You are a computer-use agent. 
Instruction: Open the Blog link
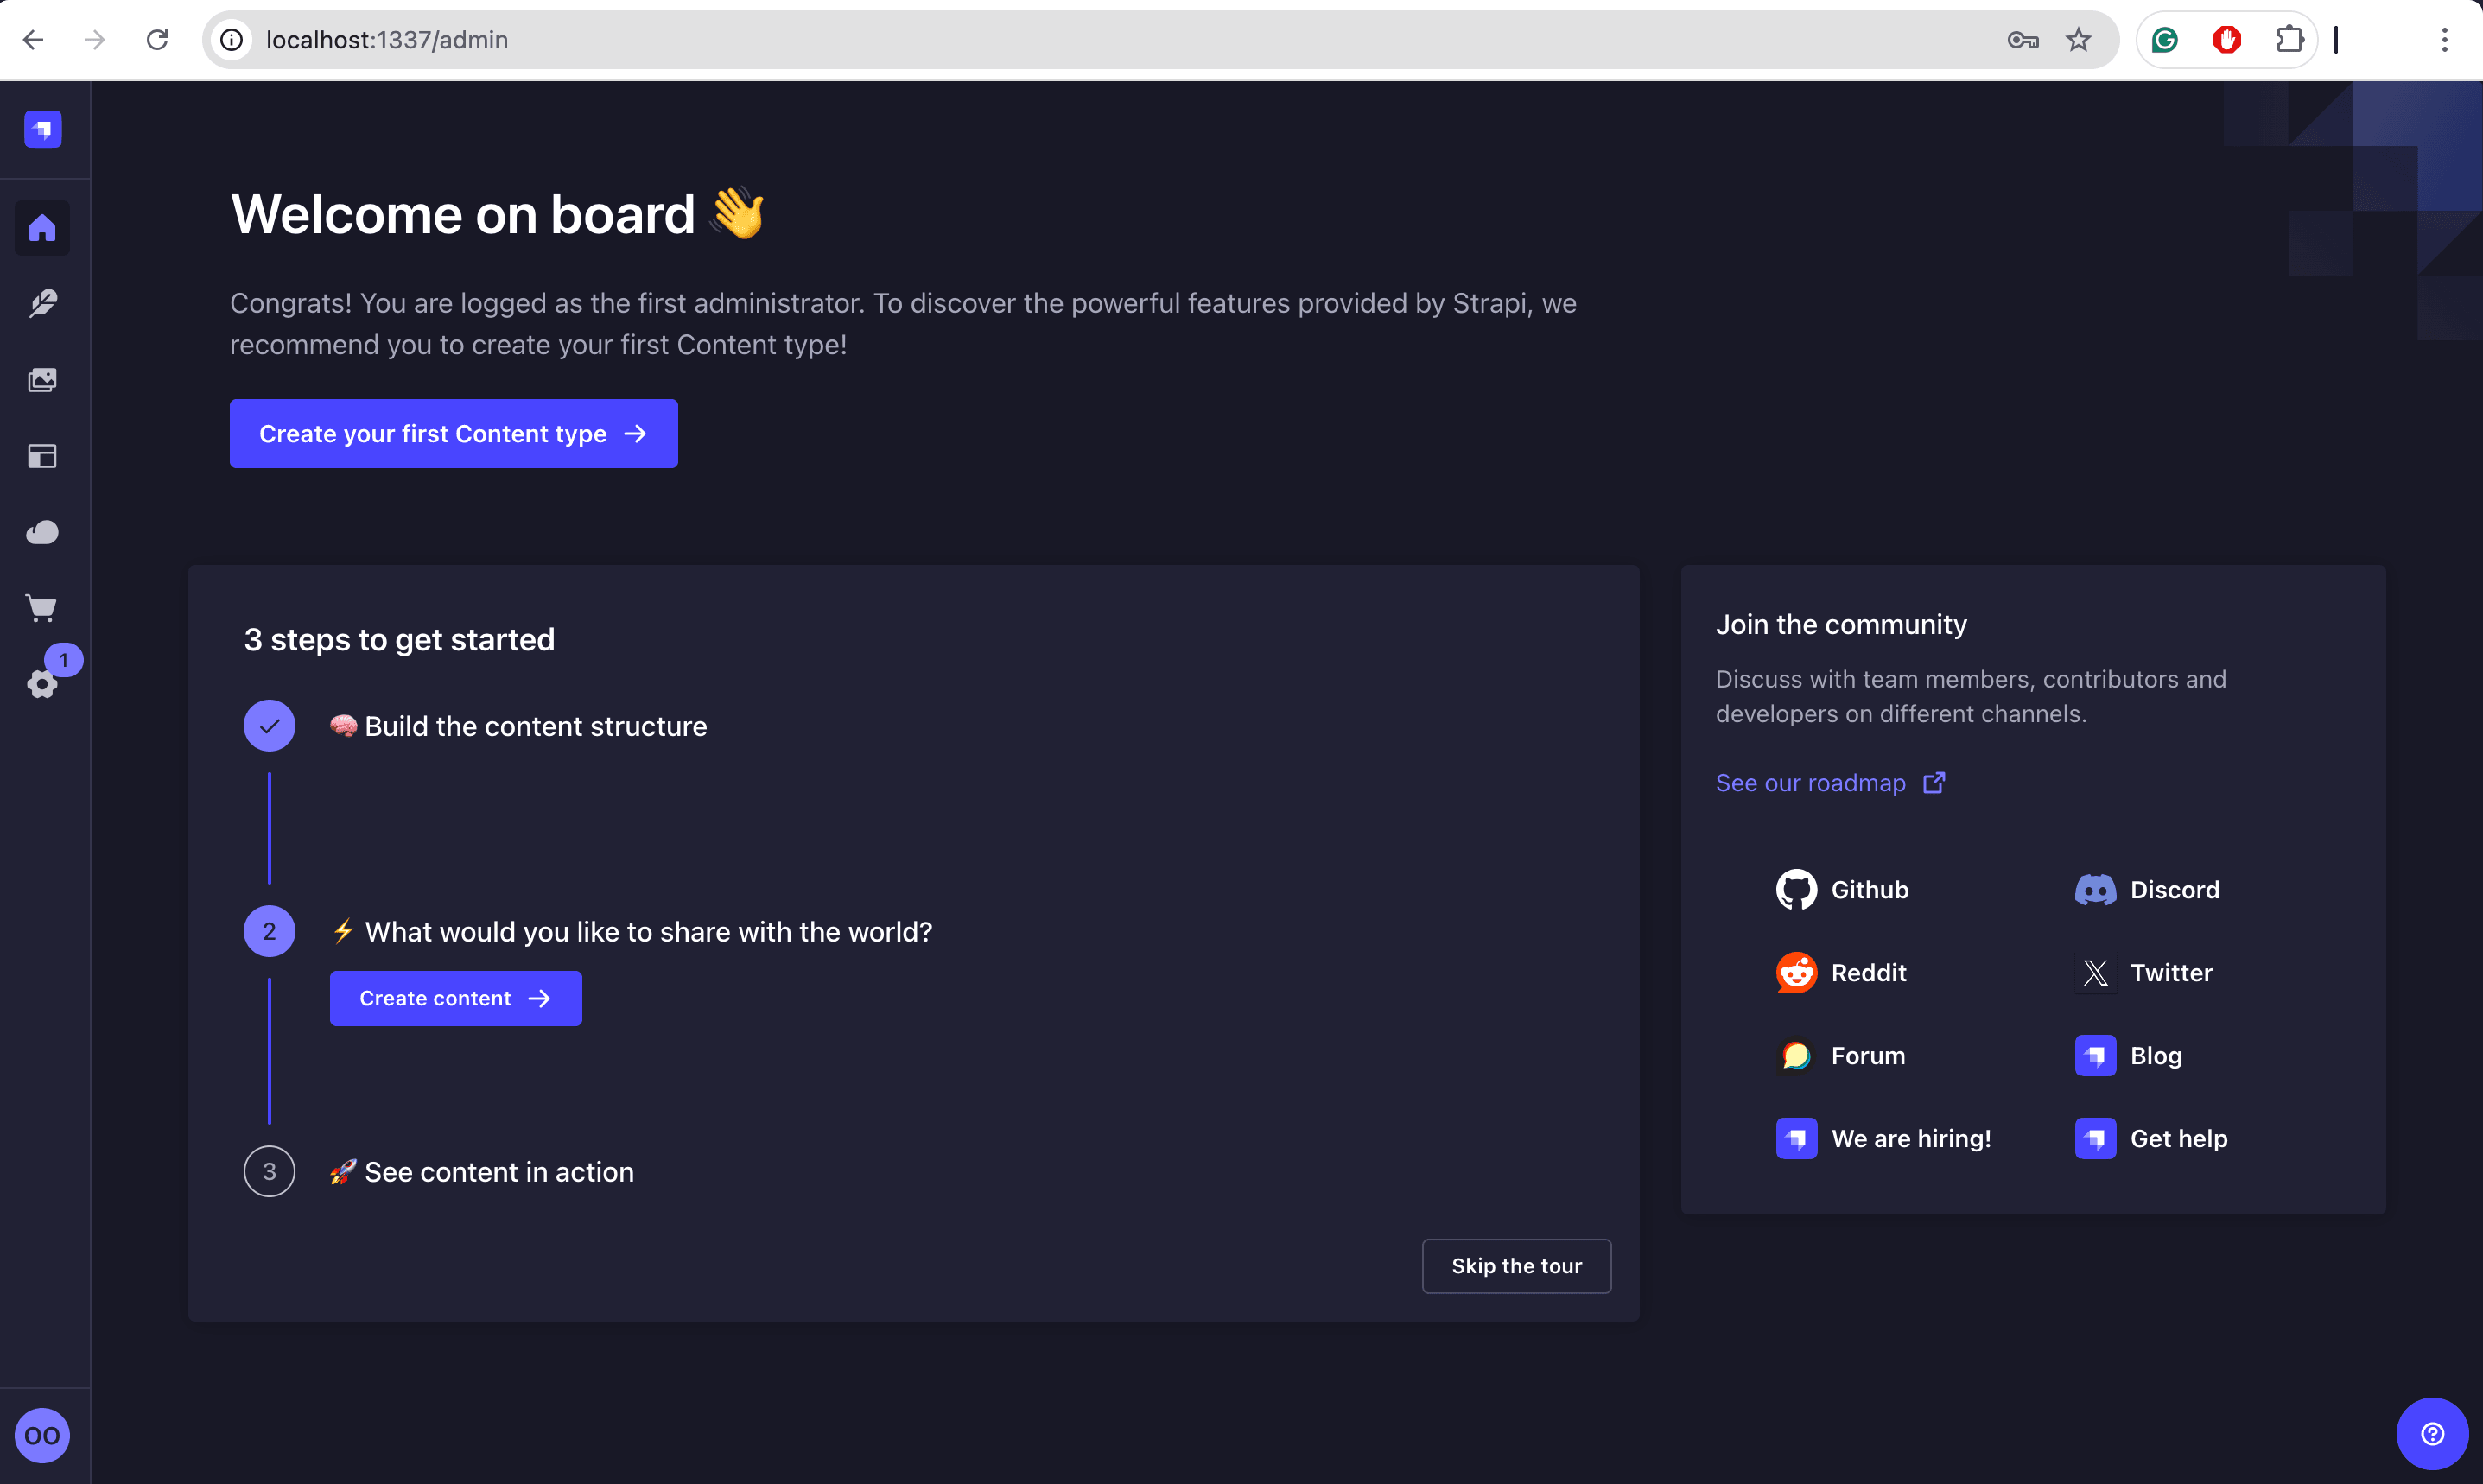coord(2128,1055)
